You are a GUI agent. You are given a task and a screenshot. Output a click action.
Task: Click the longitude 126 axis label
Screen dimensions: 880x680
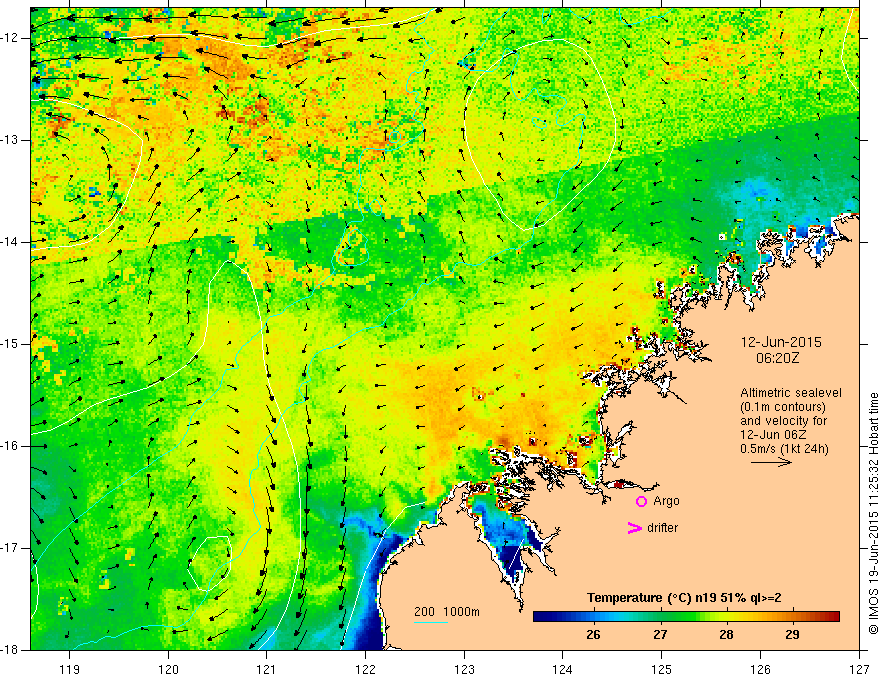tap(760, 669)
